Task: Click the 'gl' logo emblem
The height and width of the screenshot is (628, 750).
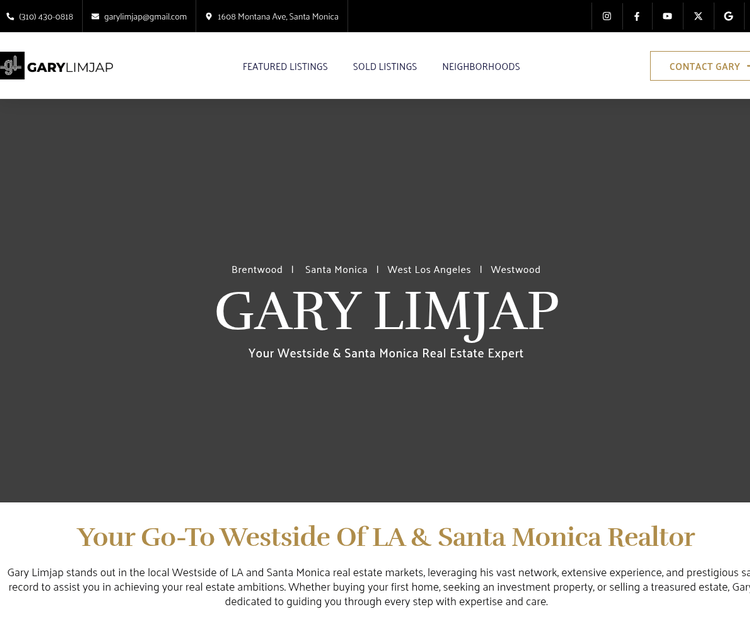Action: tap(12, 66)
